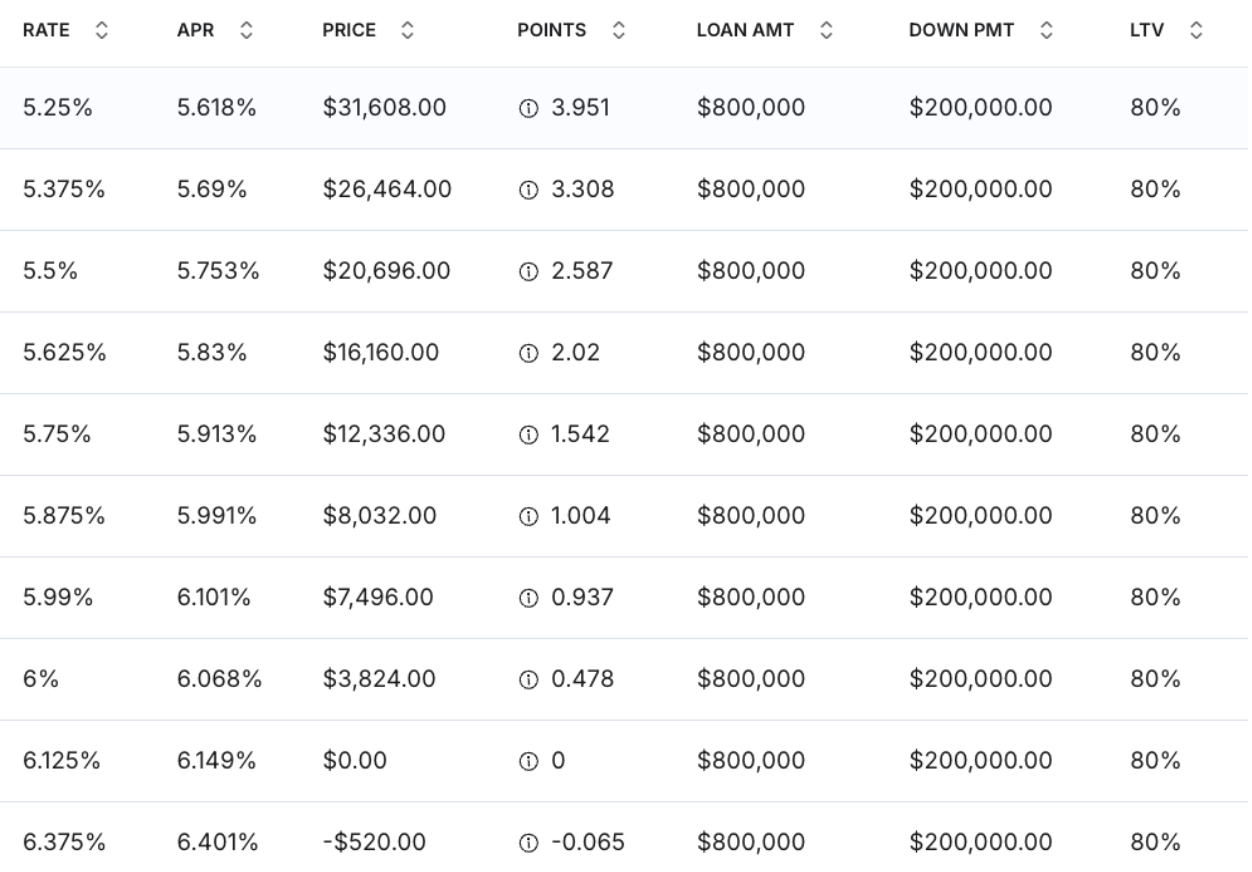1252x872 pixels.
Task: Click the 6.068% APR value
Action: point(220,679)
